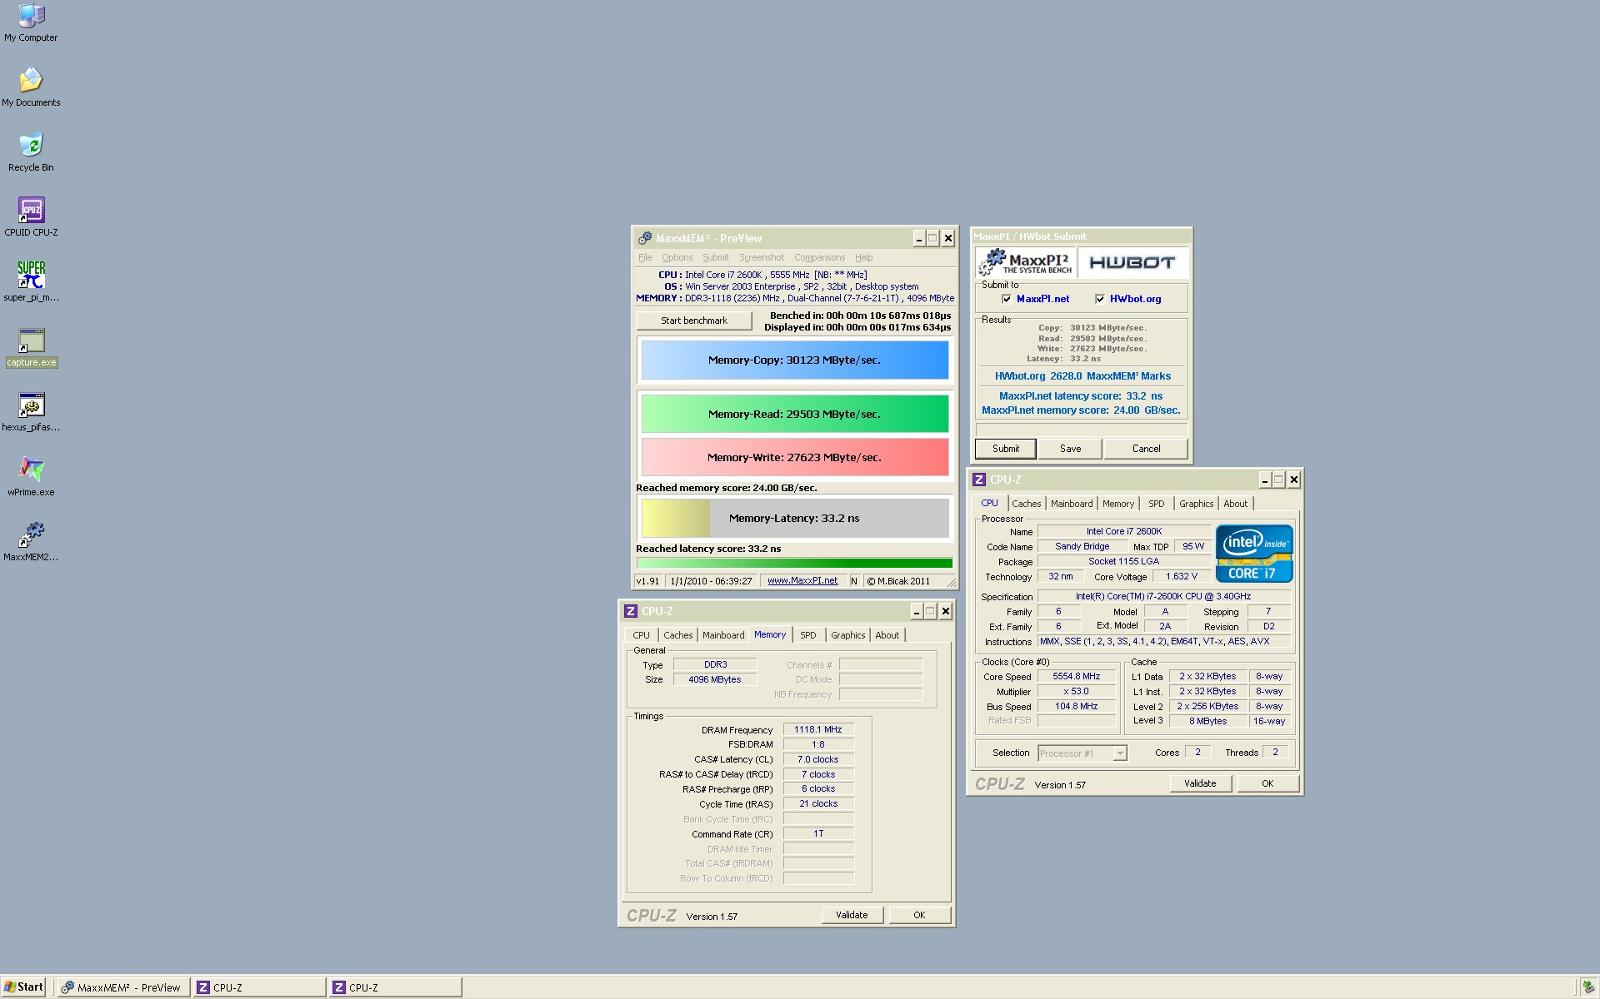Switch to Caches tab in Memory CPU-Z window

click(x=678, y=636)
